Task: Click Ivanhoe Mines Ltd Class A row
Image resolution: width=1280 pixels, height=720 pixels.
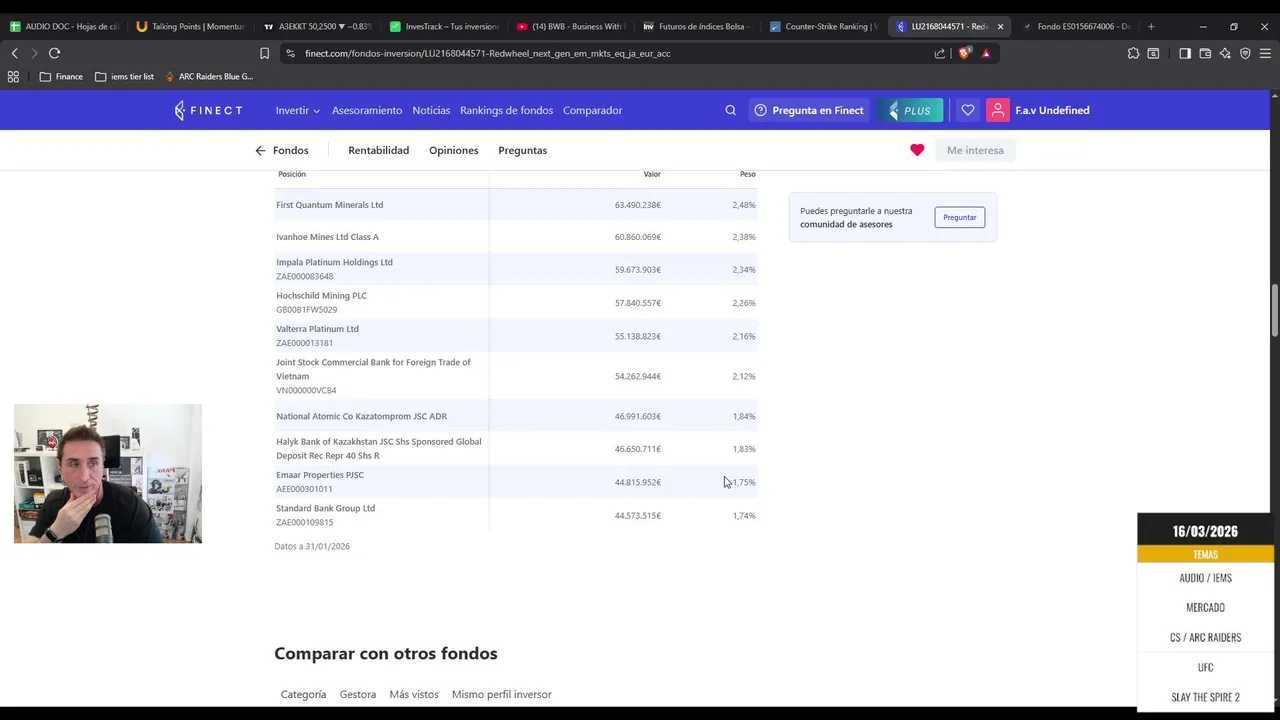Action: pos(516,237)
